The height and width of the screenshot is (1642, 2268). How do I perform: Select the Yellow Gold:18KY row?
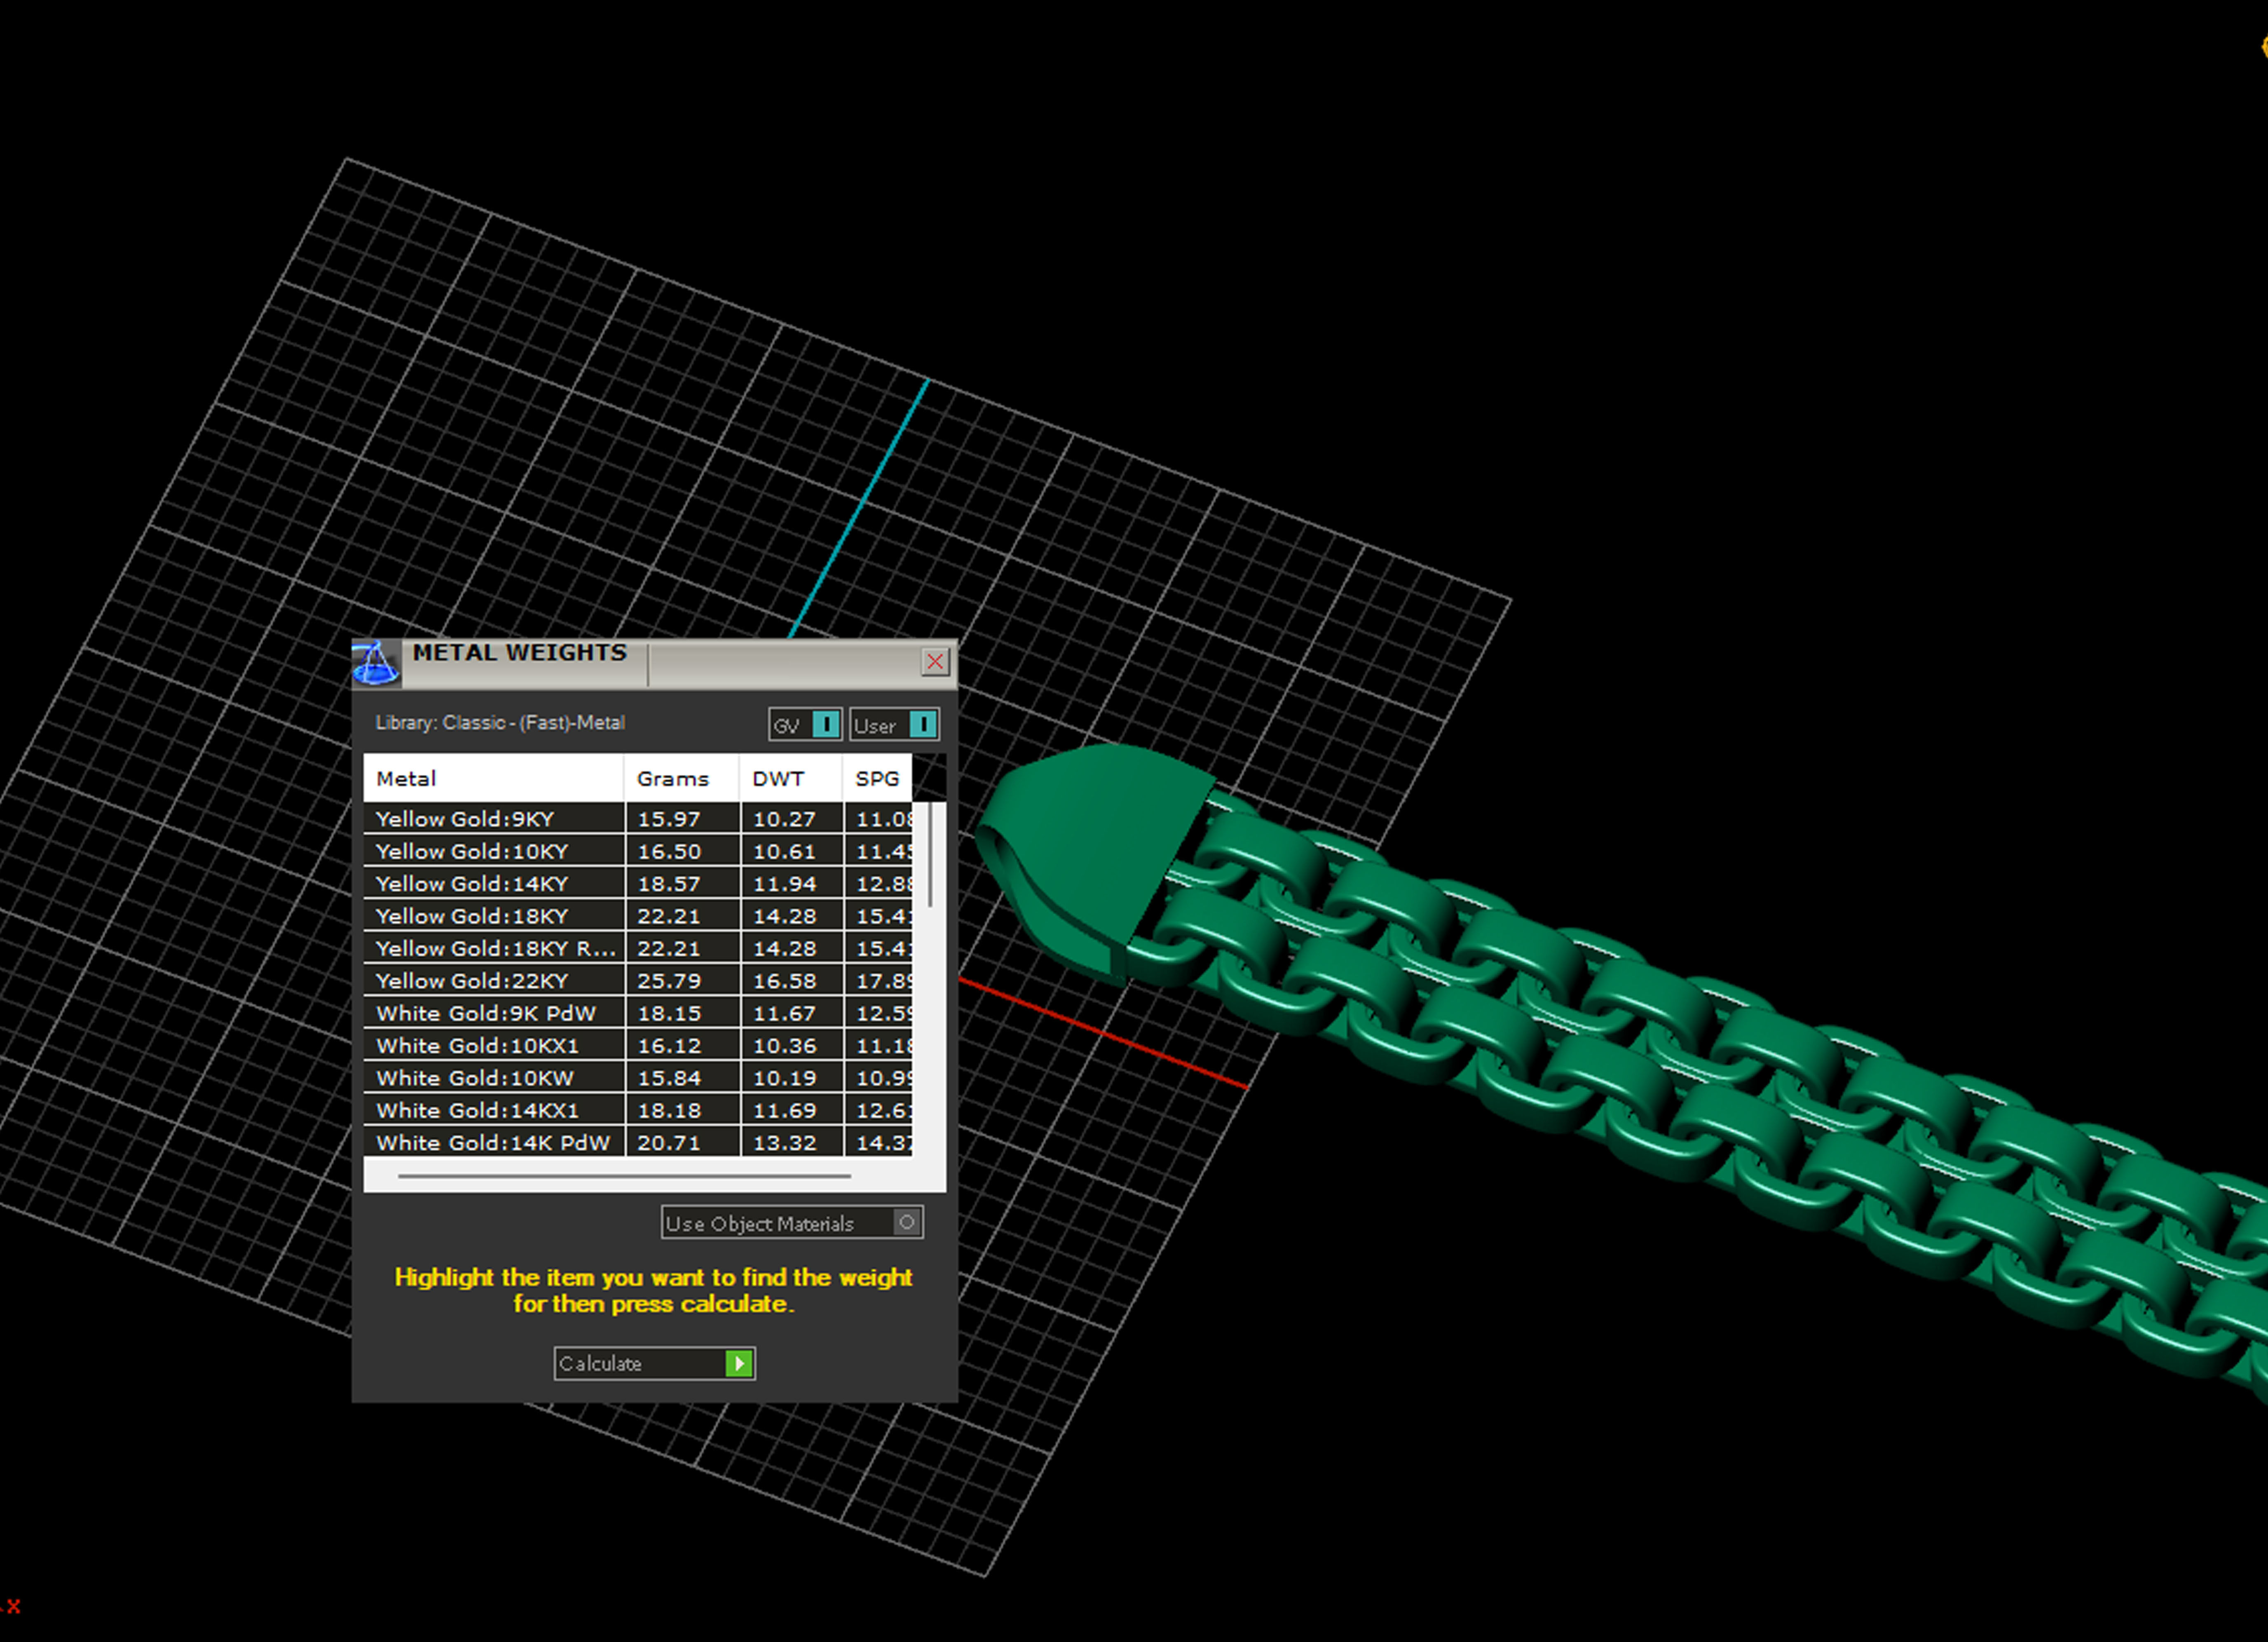[638, 915]
